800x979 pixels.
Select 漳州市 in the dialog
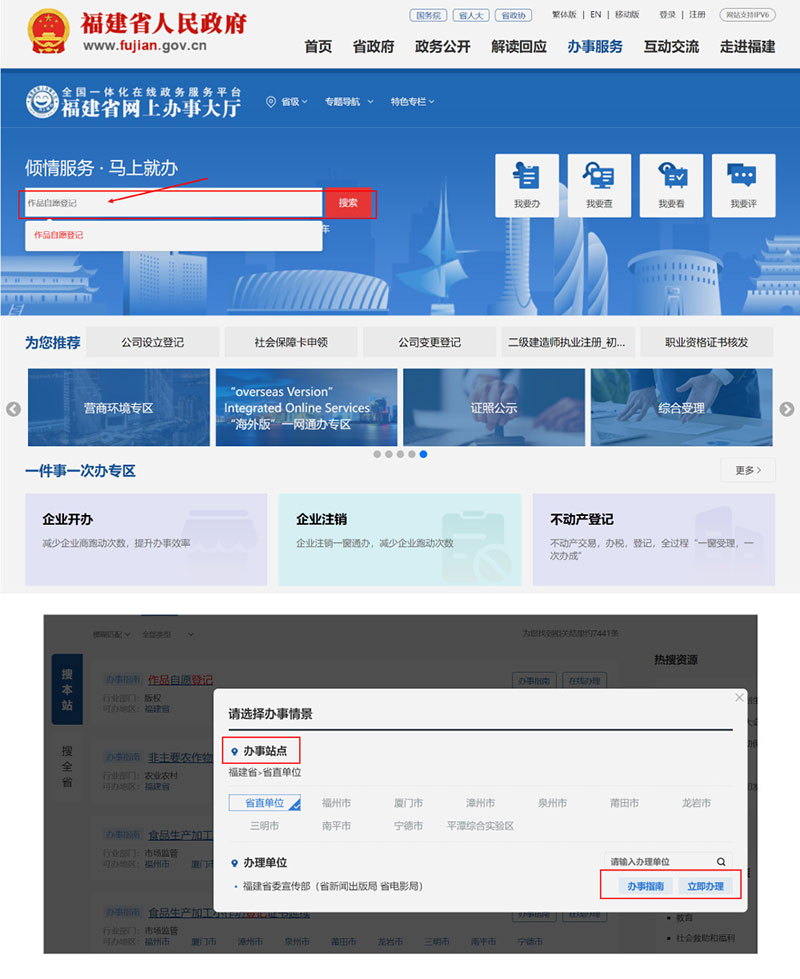tap(480, 803)
